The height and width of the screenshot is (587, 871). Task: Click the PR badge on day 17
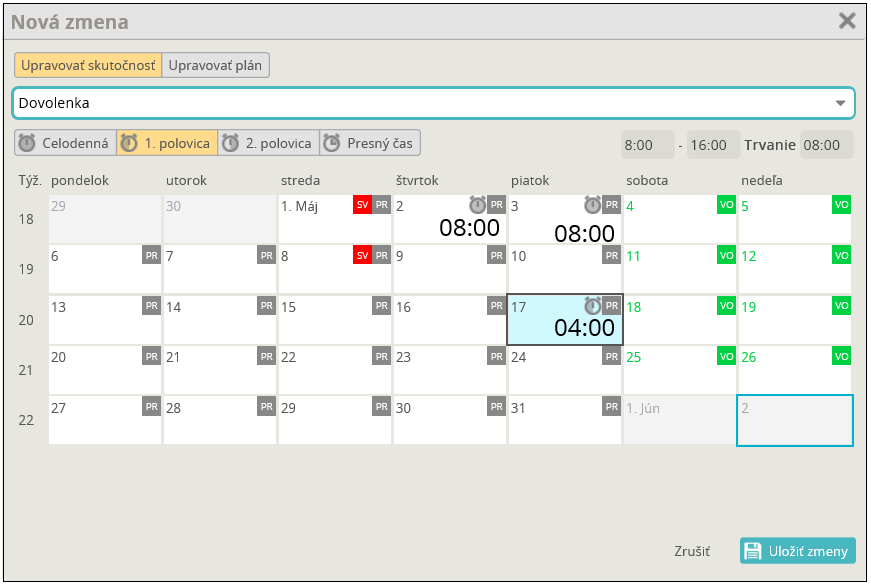tap(612, 305)
